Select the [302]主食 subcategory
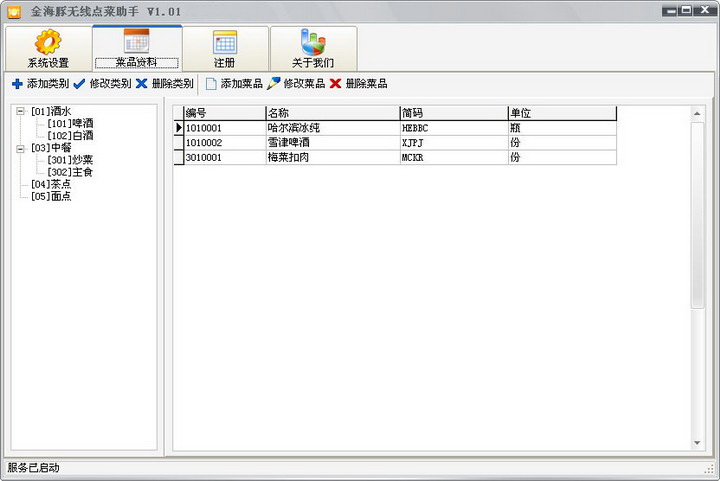Screen dimensions: 720x481 pyautogui.click(x=70, y=172)
